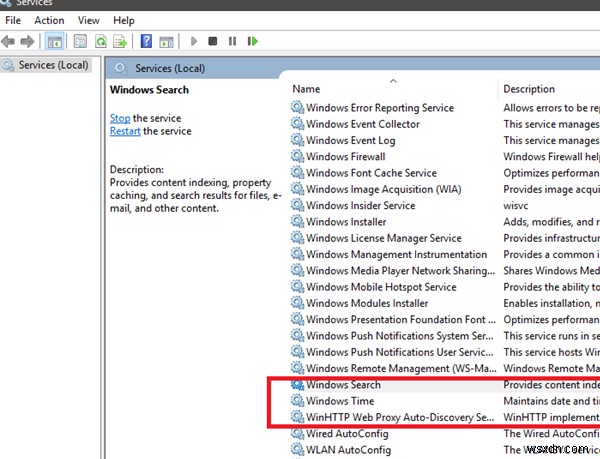Click the Pause Service icon
This screenshot has width=600, height=459.
click(232, 41)
